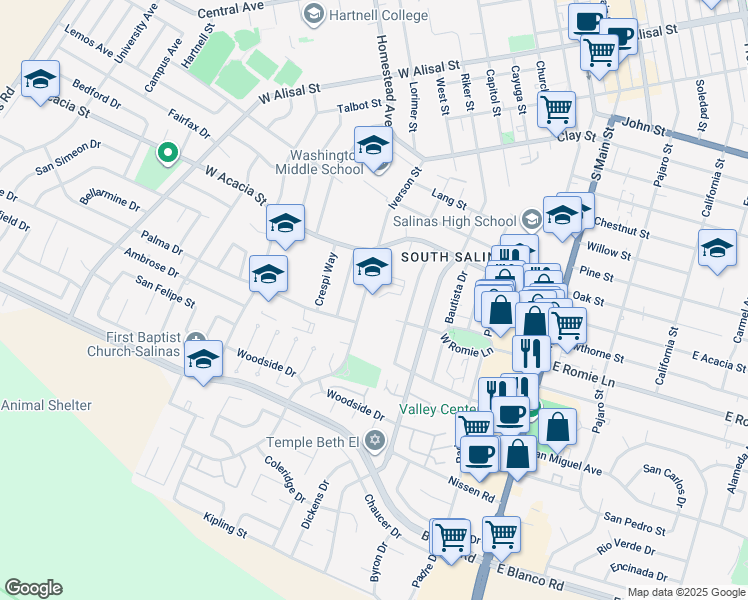Click the Salinas High School place icon
The height and width of the screenshot is (600, 748).
[x=530, y=220]
